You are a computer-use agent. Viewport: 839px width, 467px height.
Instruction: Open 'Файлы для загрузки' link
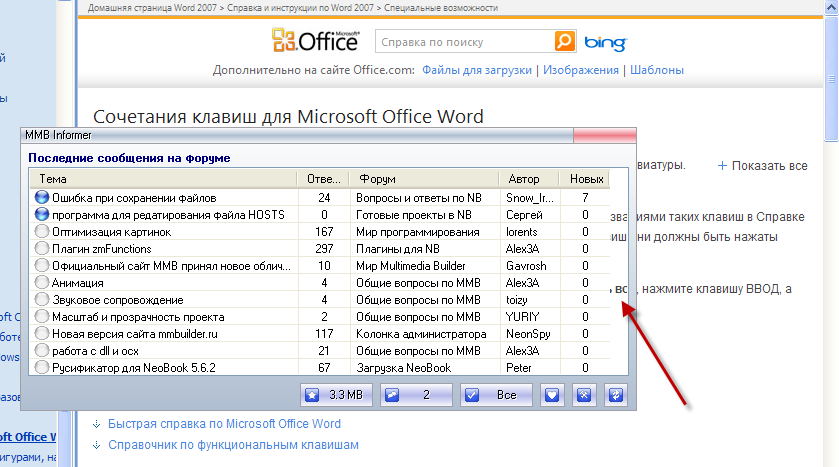477,70
